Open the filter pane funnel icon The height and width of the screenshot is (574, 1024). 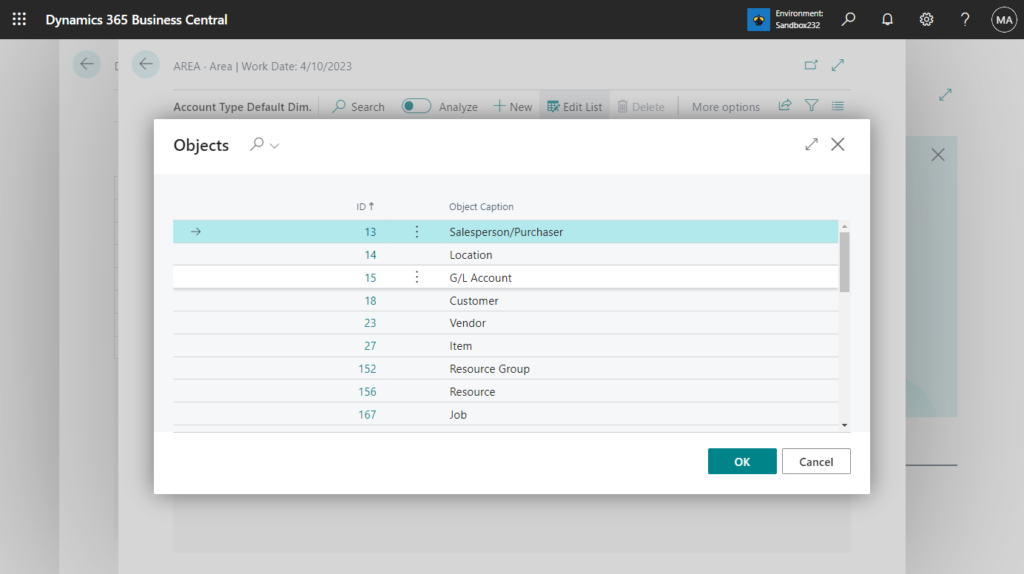click(811, 105)
